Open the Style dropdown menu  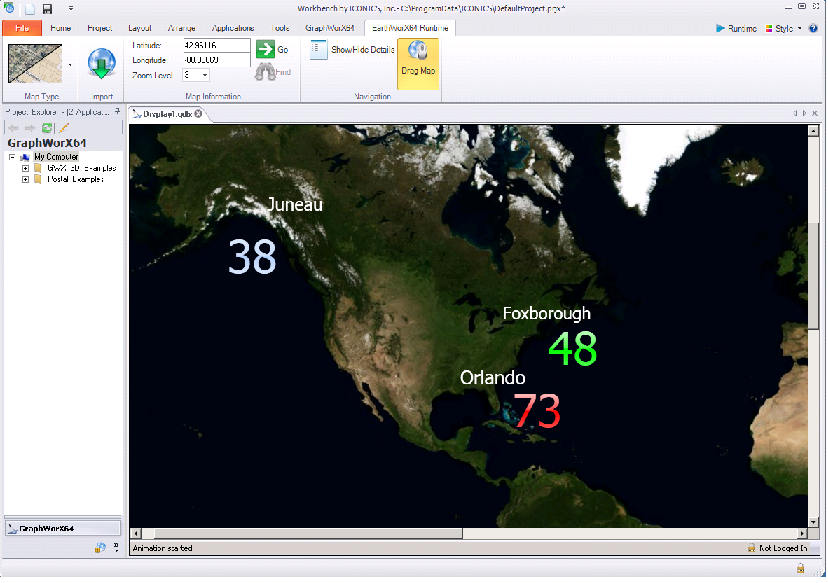[x=787, y=28]
